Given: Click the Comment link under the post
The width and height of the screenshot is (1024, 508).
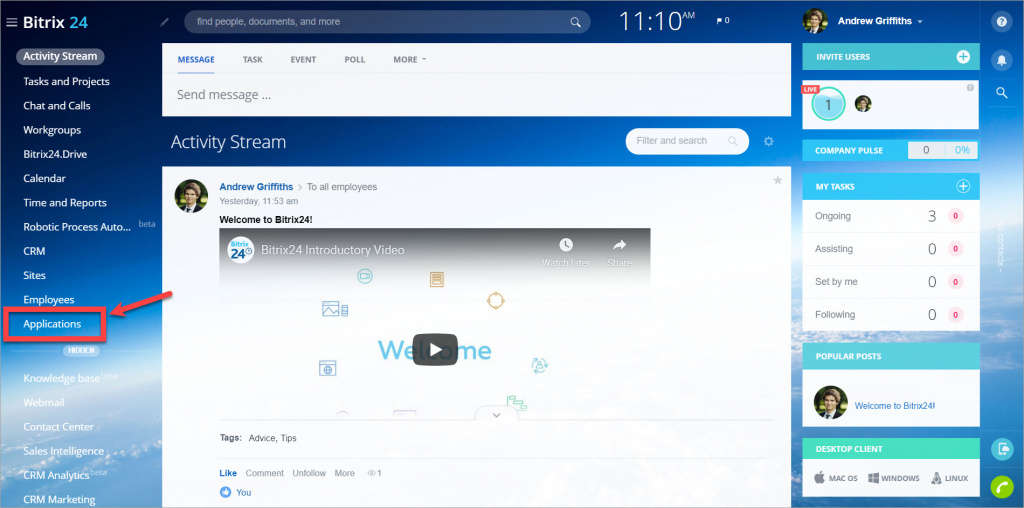Looking at the screenshot, I should click(264, 473).
